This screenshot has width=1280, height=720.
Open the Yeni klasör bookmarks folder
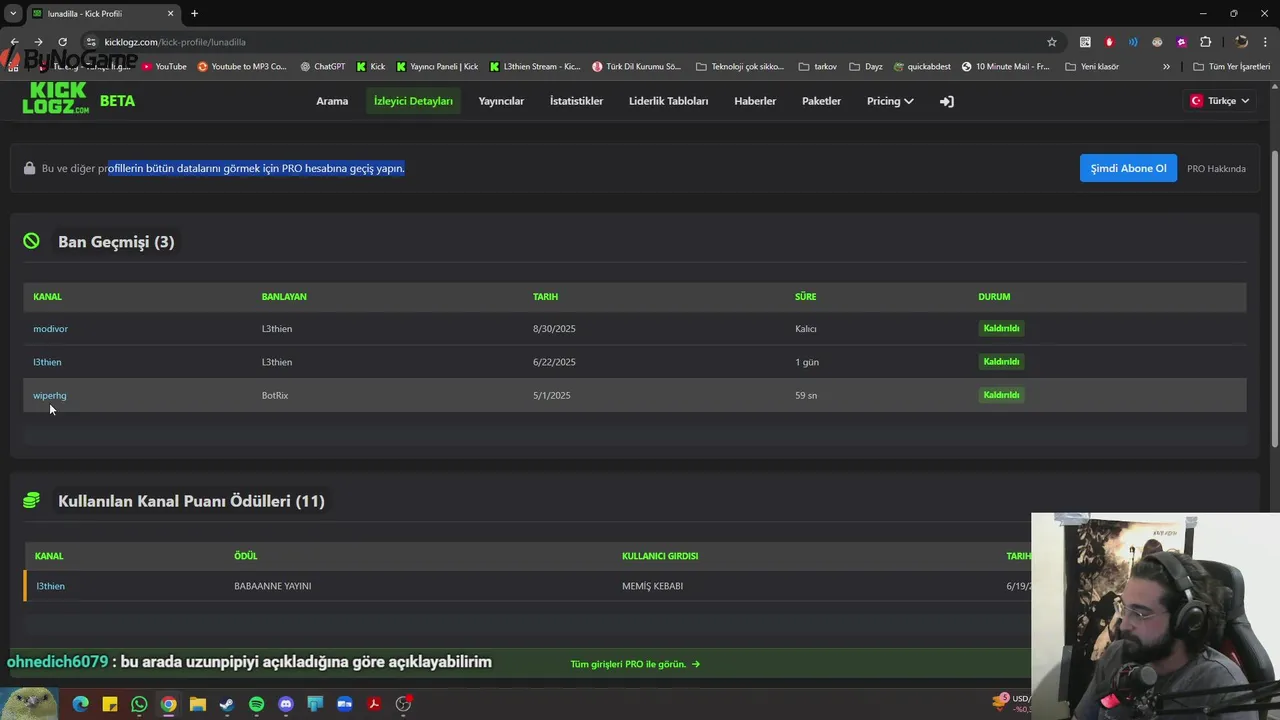point(1092,67)
